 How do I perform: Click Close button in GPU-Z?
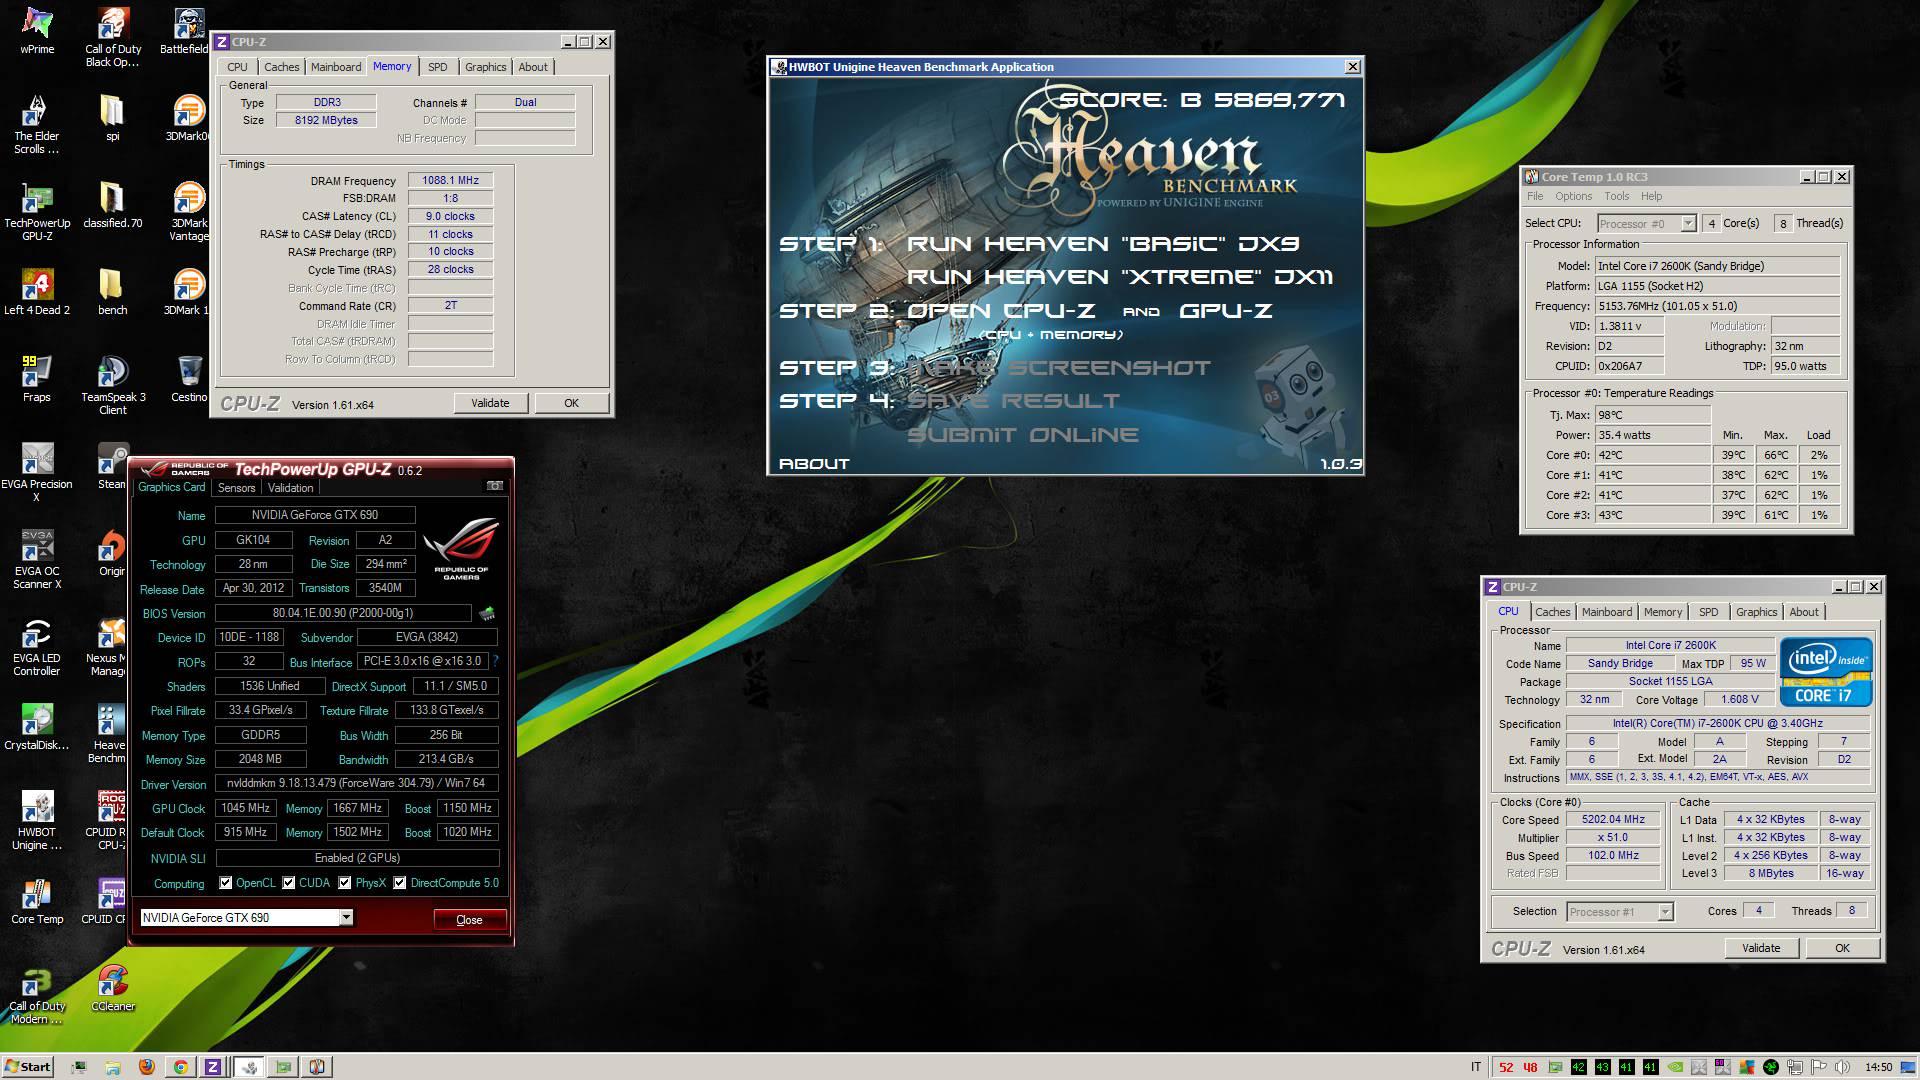(x=469, y=919)
